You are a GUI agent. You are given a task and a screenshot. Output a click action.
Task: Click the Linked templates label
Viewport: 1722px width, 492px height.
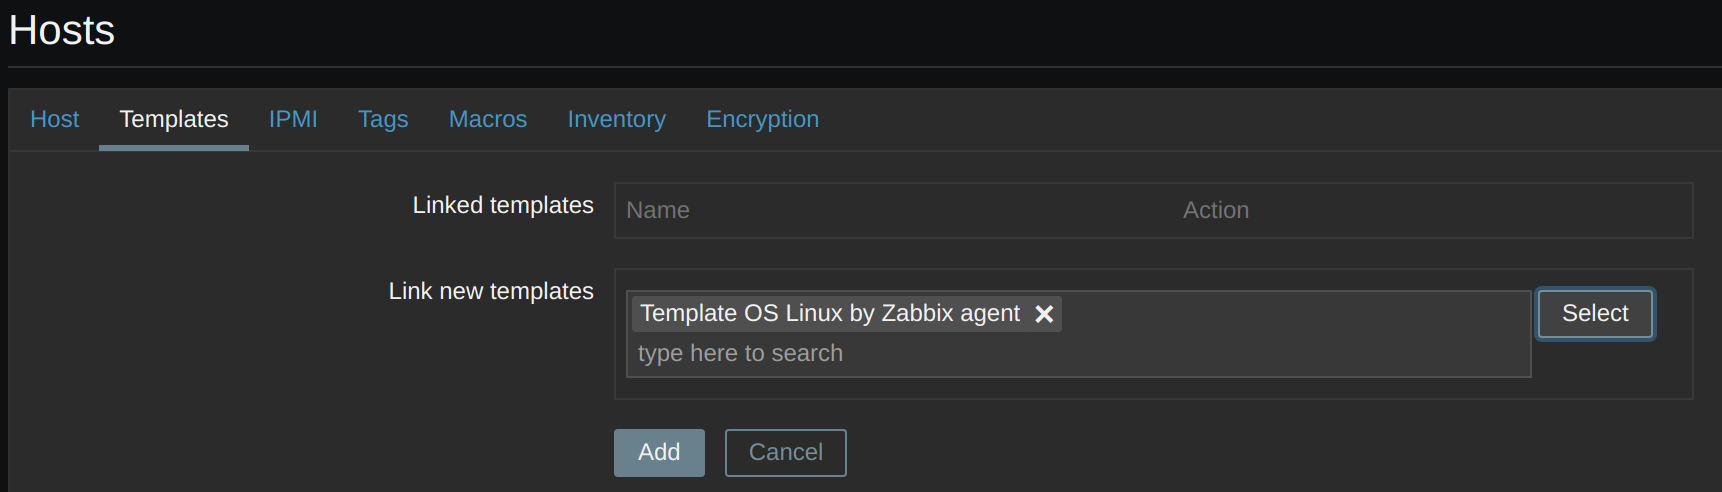[x=503, y=205]
